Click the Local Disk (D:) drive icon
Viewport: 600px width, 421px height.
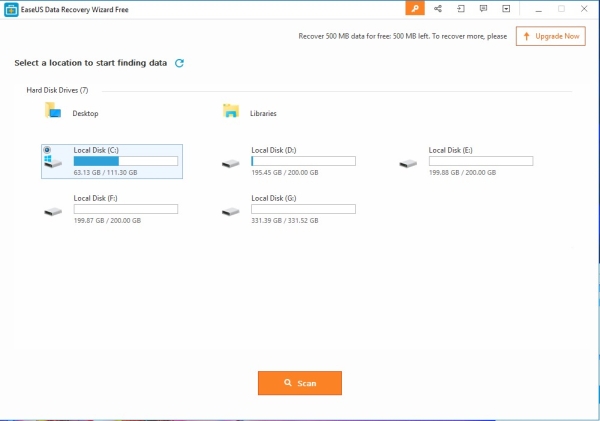coord(230,164)
